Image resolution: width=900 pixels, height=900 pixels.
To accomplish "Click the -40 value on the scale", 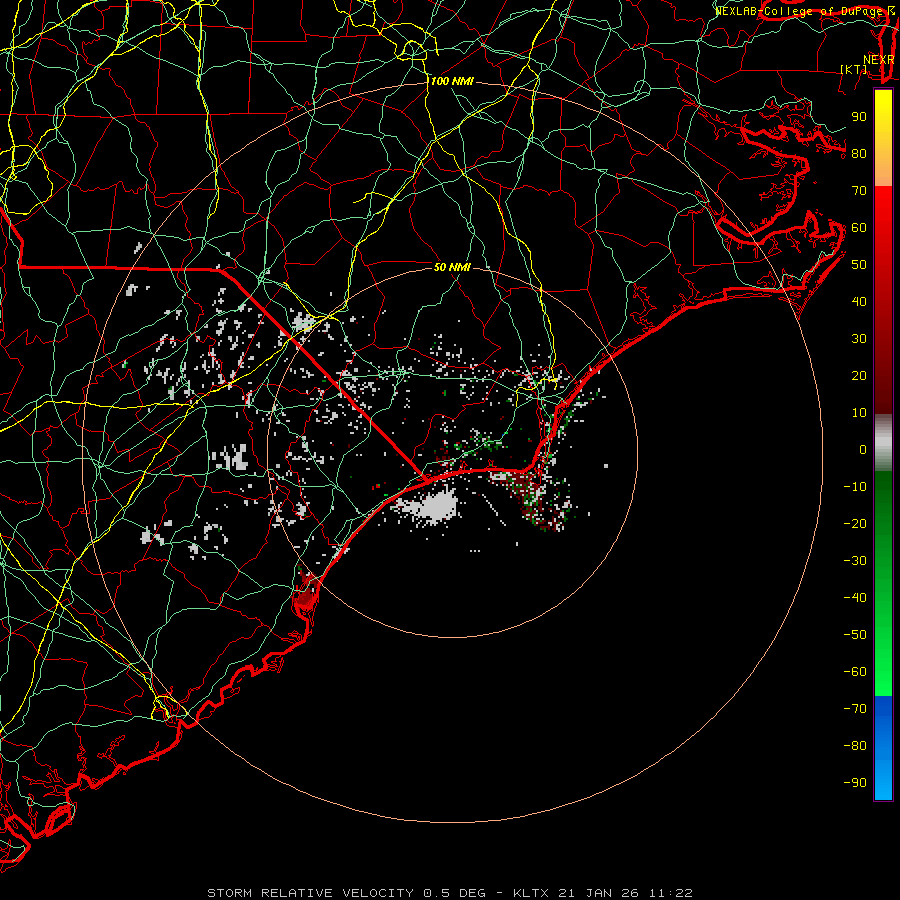I will click(855, 598).
